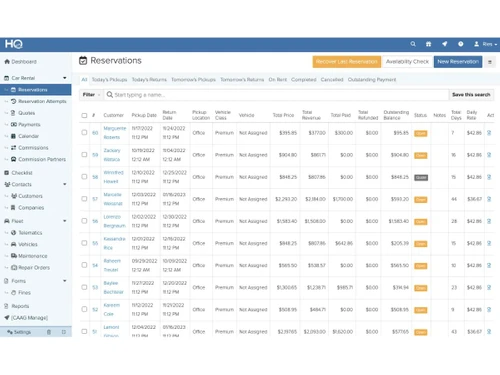Image resolution: width=500 pixels, height=375 pixels.
Task: Open Checklist in sidebar
Action: coord(19,173)
